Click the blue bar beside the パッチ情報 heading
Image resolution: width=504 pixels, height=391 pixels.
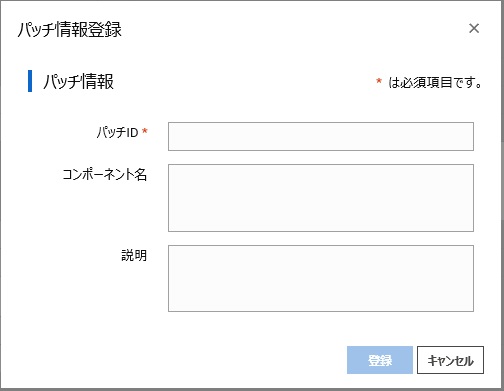30,81
